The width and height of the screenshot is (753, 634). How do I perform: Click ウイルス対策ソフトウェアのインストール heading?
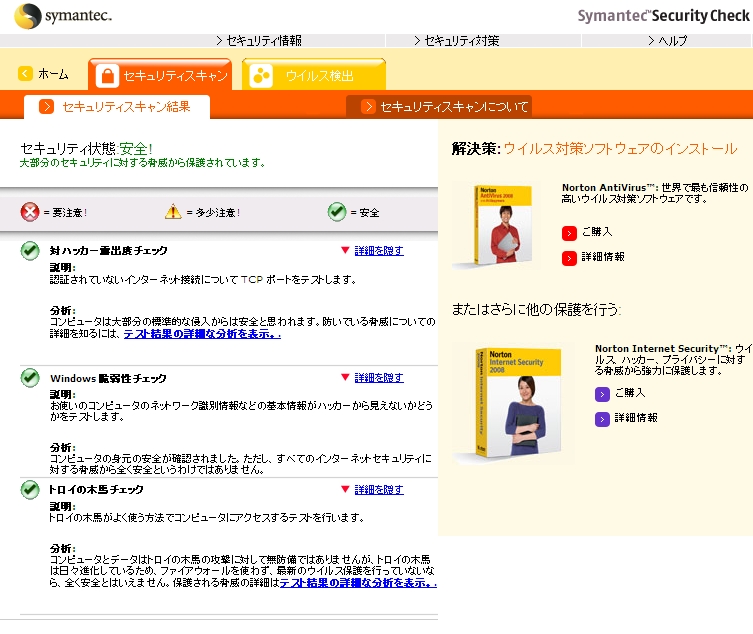(620, 148)
